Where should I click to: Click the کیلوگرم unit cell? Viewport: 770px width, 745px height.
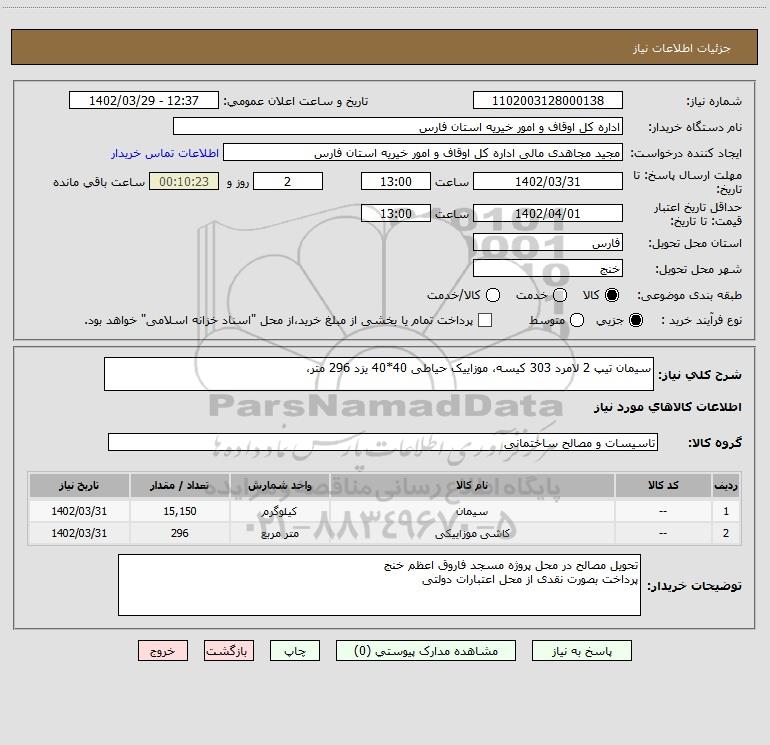pos(279,511)
